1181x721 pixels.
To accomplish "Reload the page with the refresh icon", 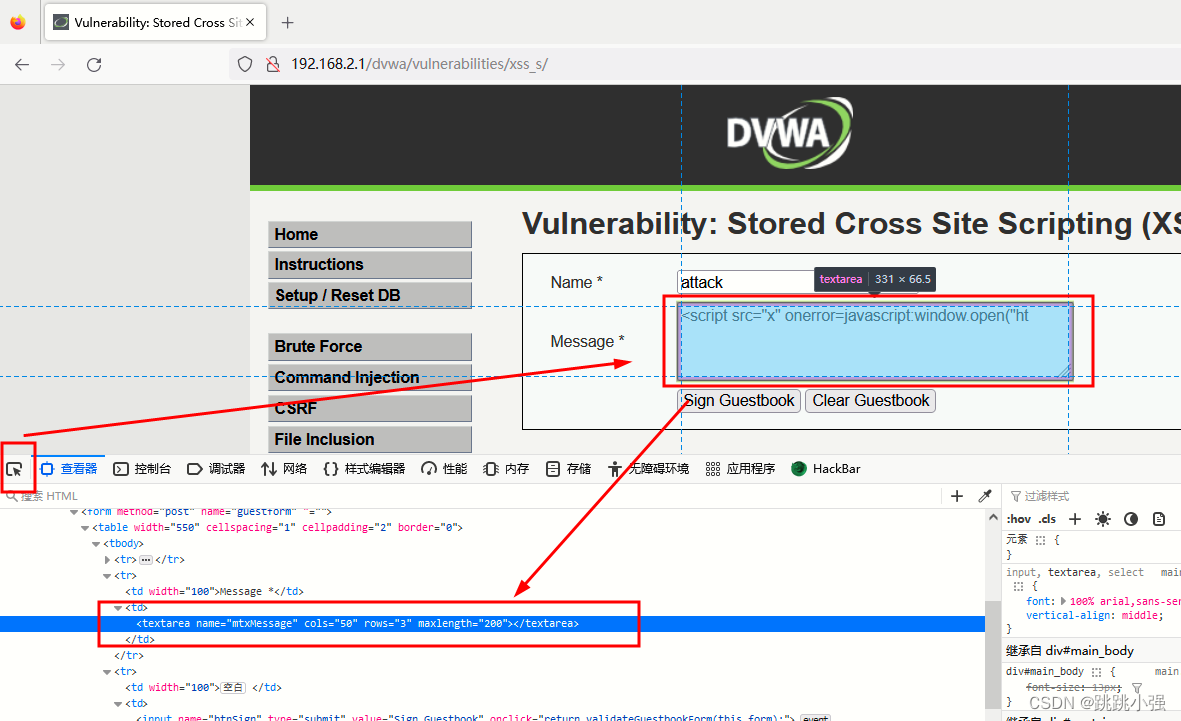I will click(x=94, y=65).
